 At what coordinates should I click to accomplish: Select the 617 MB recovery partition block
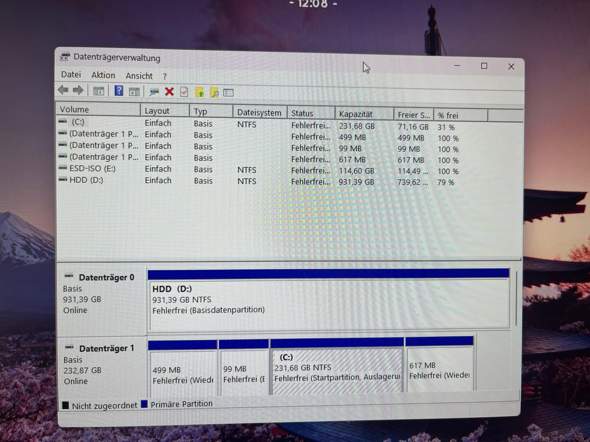(439, 364)
